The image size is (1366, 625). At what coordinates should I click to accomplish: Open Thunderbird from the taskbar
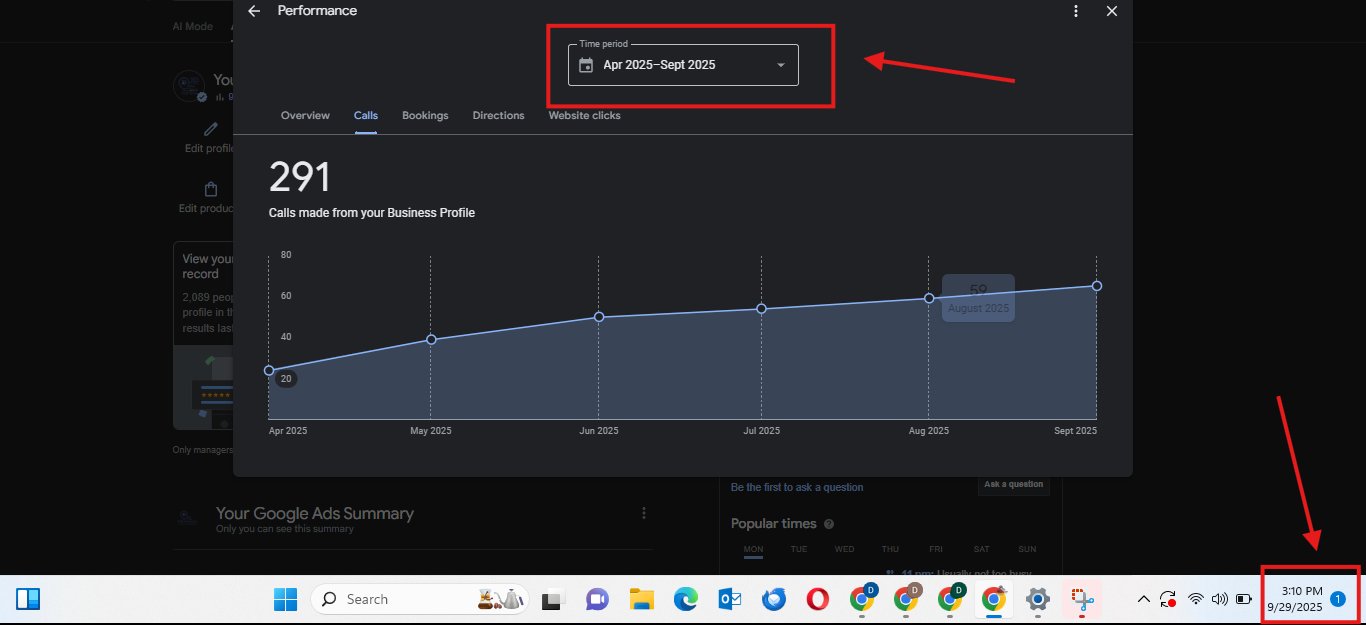[773, 599]
